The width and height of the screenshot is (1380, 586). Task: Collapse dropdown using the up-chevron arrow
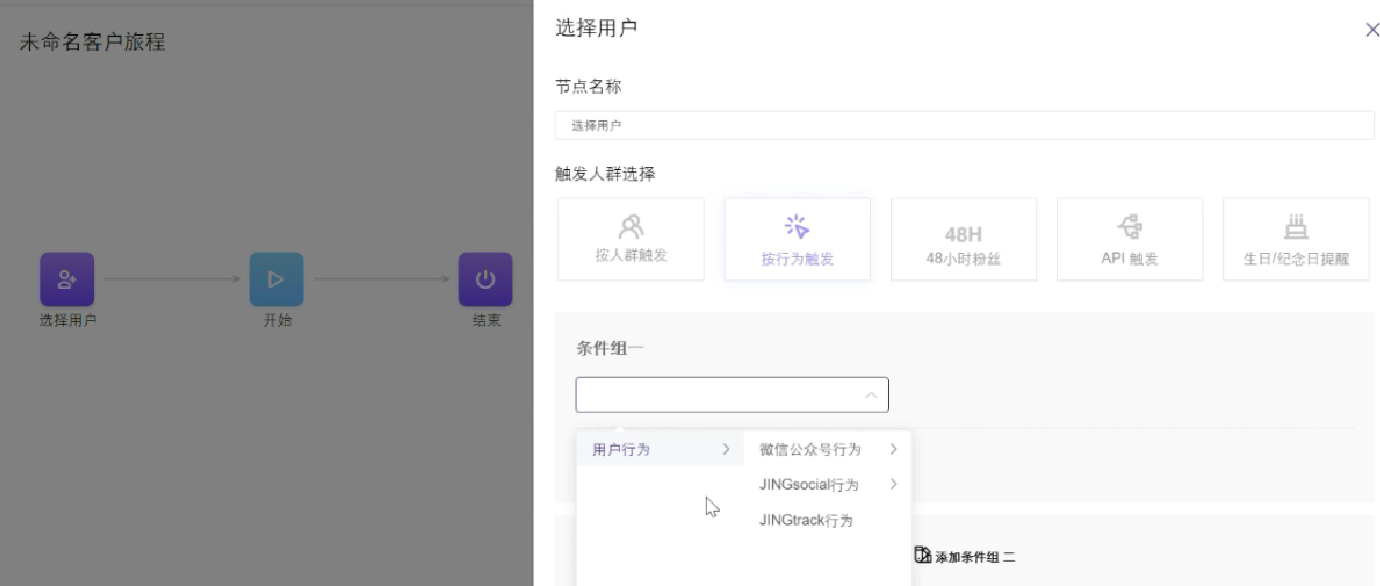tap(870, 396)
